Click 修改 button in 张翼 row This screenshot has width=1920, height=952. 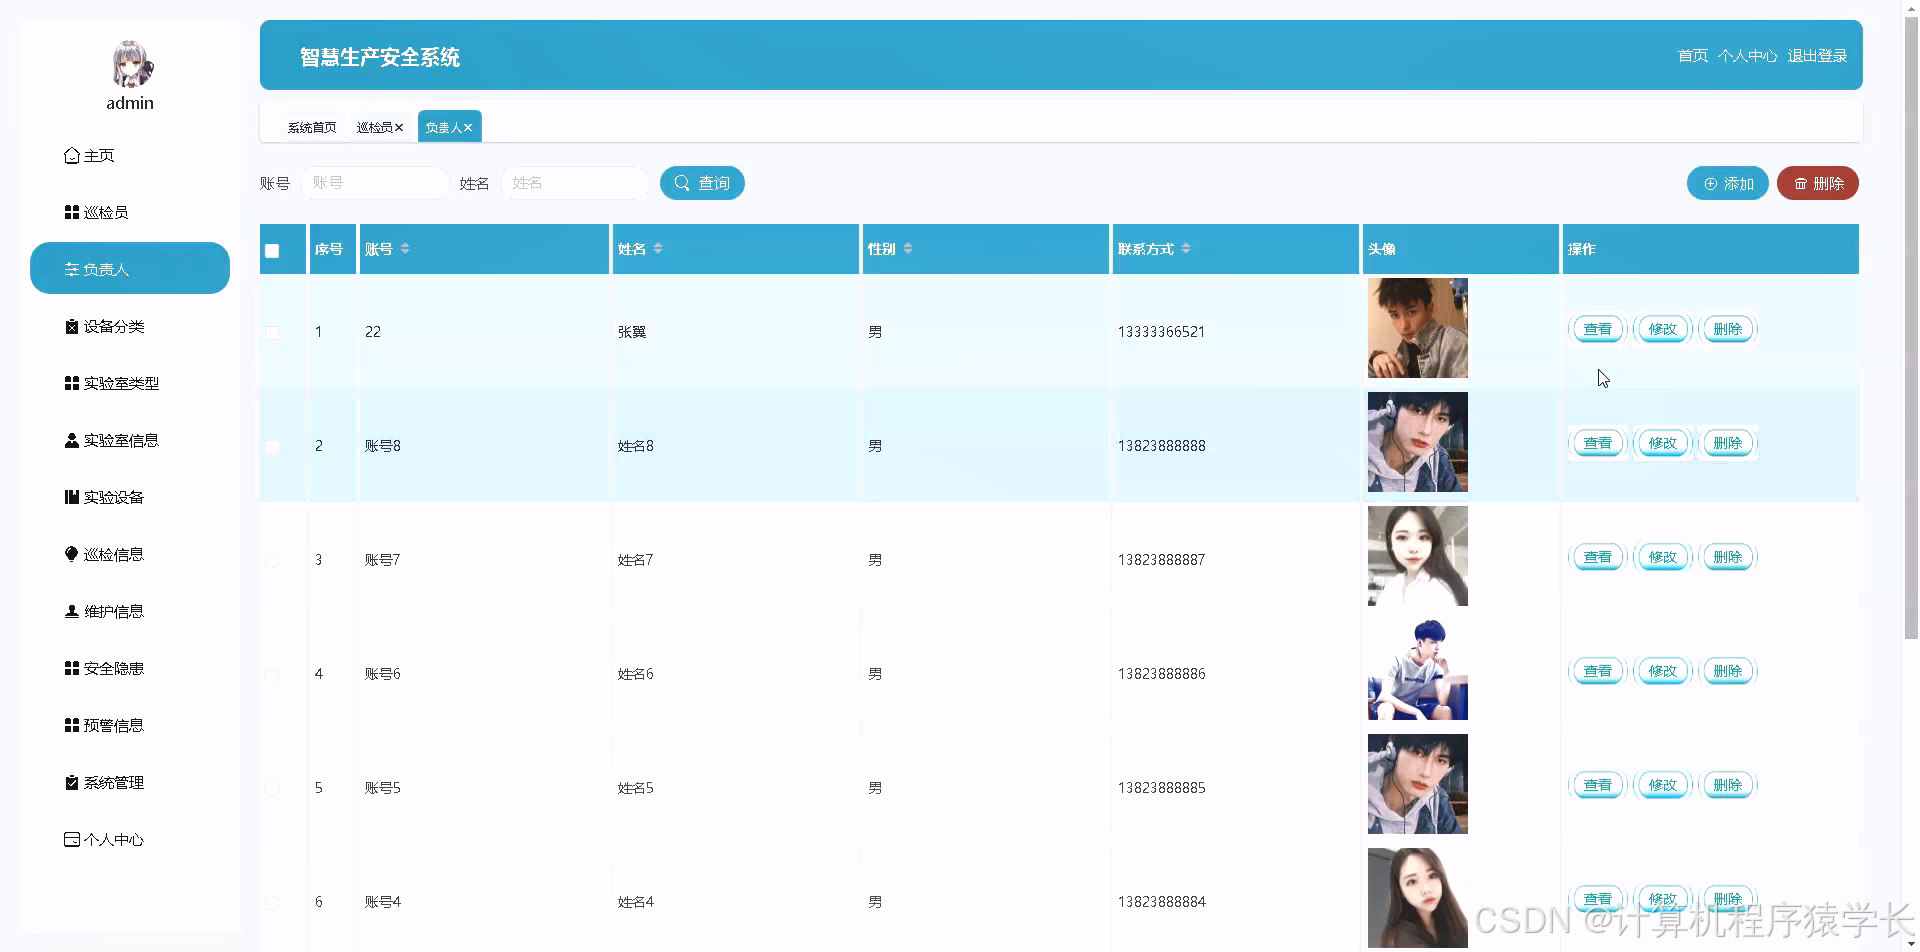(x=1662, y=329)
